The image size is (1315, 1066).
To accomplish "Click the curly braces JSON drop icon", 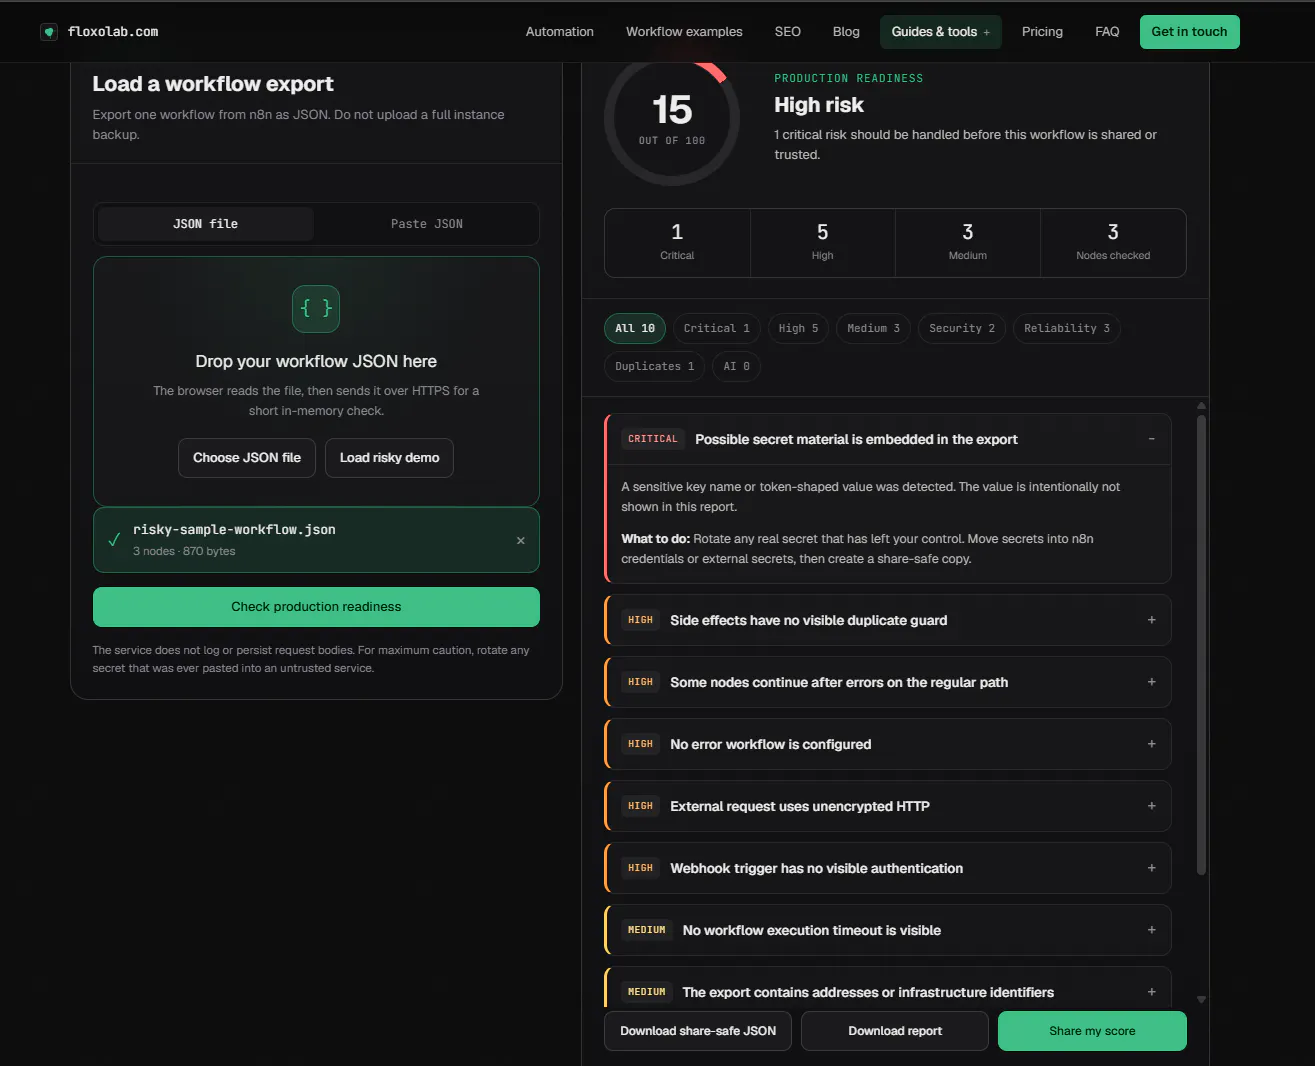I will coord(316,309).
